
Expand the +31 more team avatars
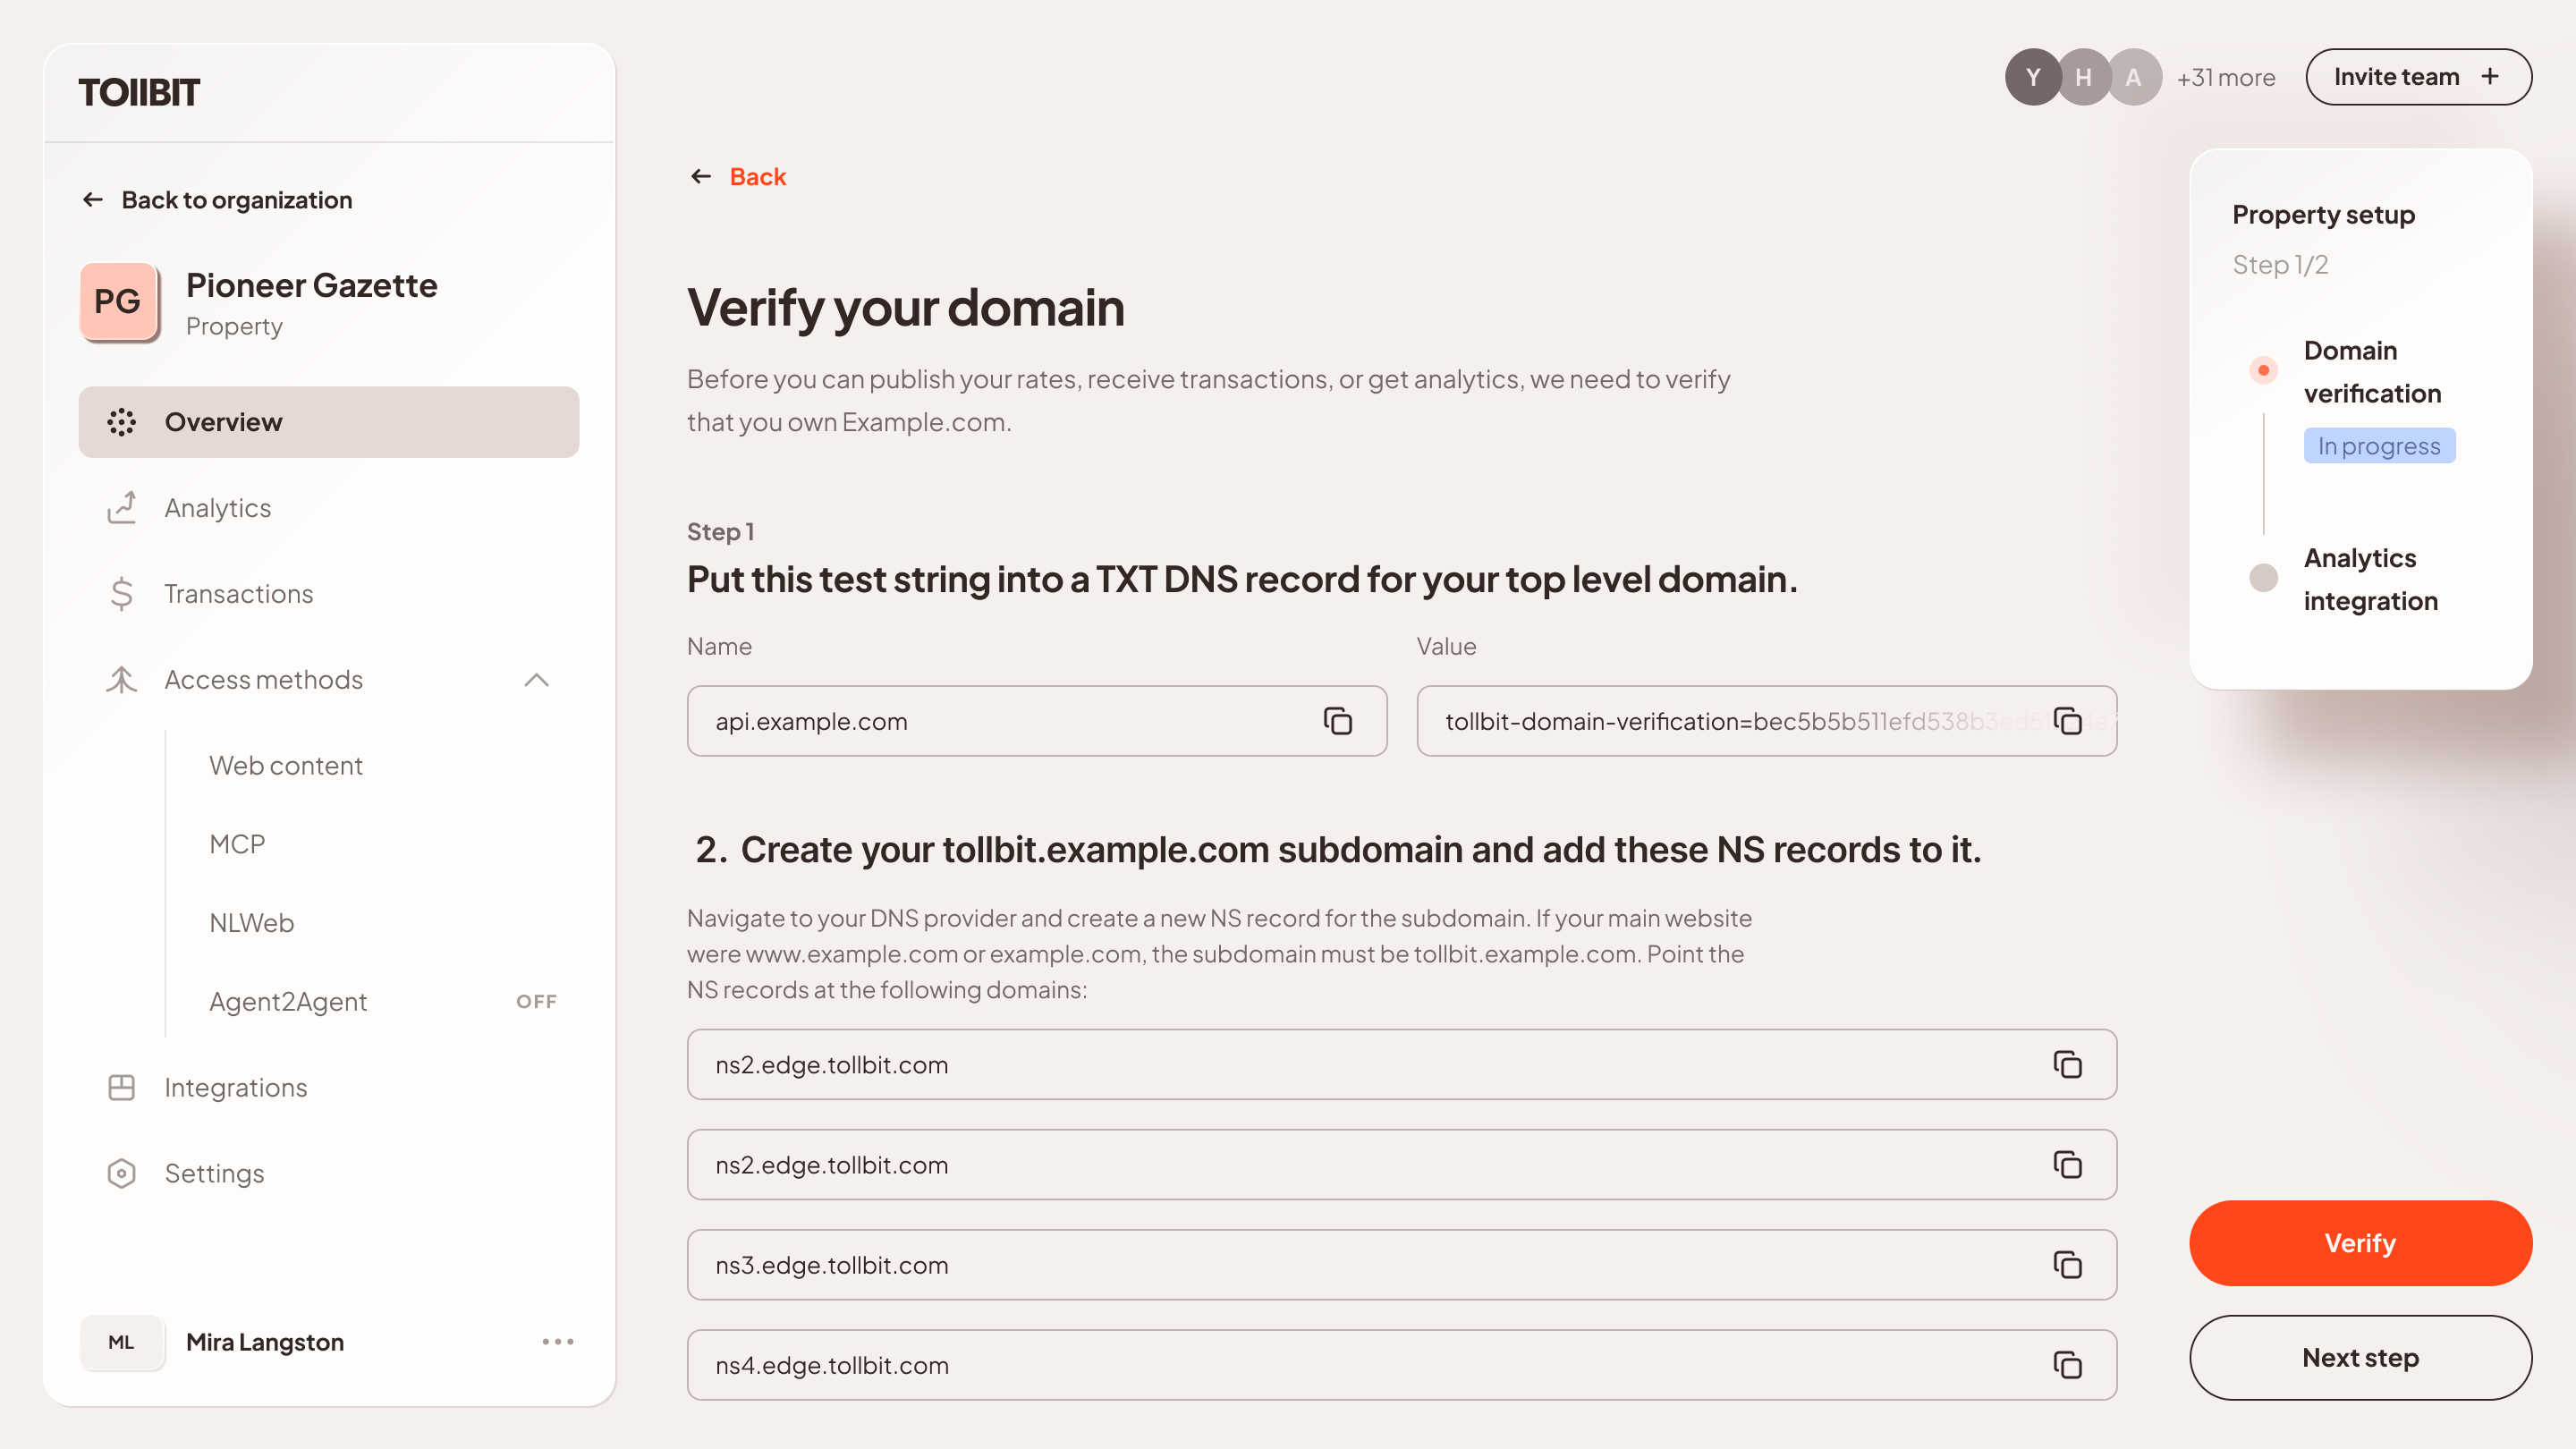coord(2225,77)
